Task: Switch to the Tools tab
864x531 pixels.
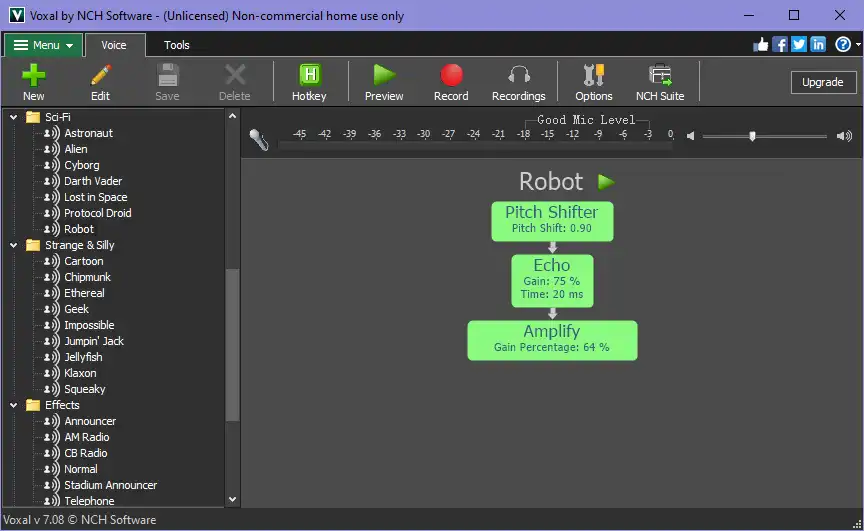Action: click(177, 45)
